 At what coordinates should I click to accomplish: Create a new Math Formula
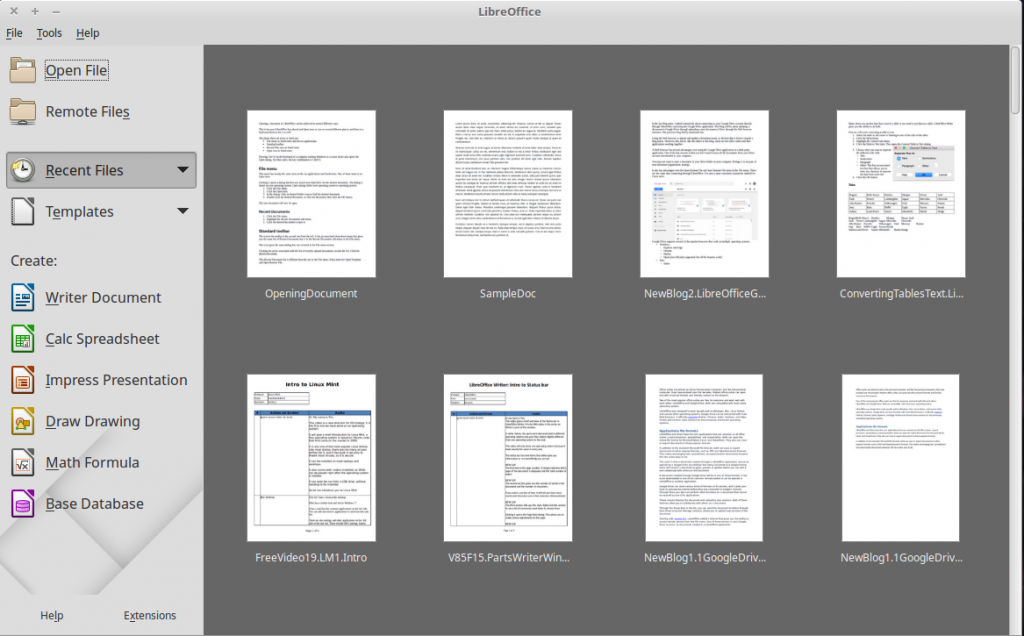pos(92,462)
